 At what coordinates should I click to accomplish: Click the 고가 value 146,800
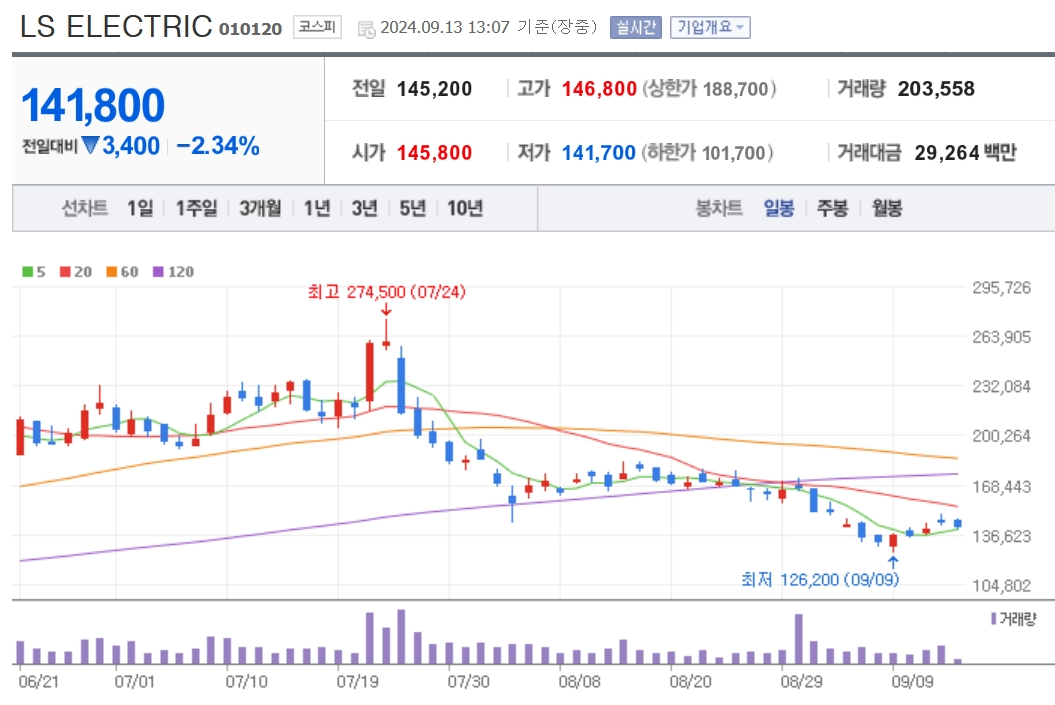pos(599,89)
